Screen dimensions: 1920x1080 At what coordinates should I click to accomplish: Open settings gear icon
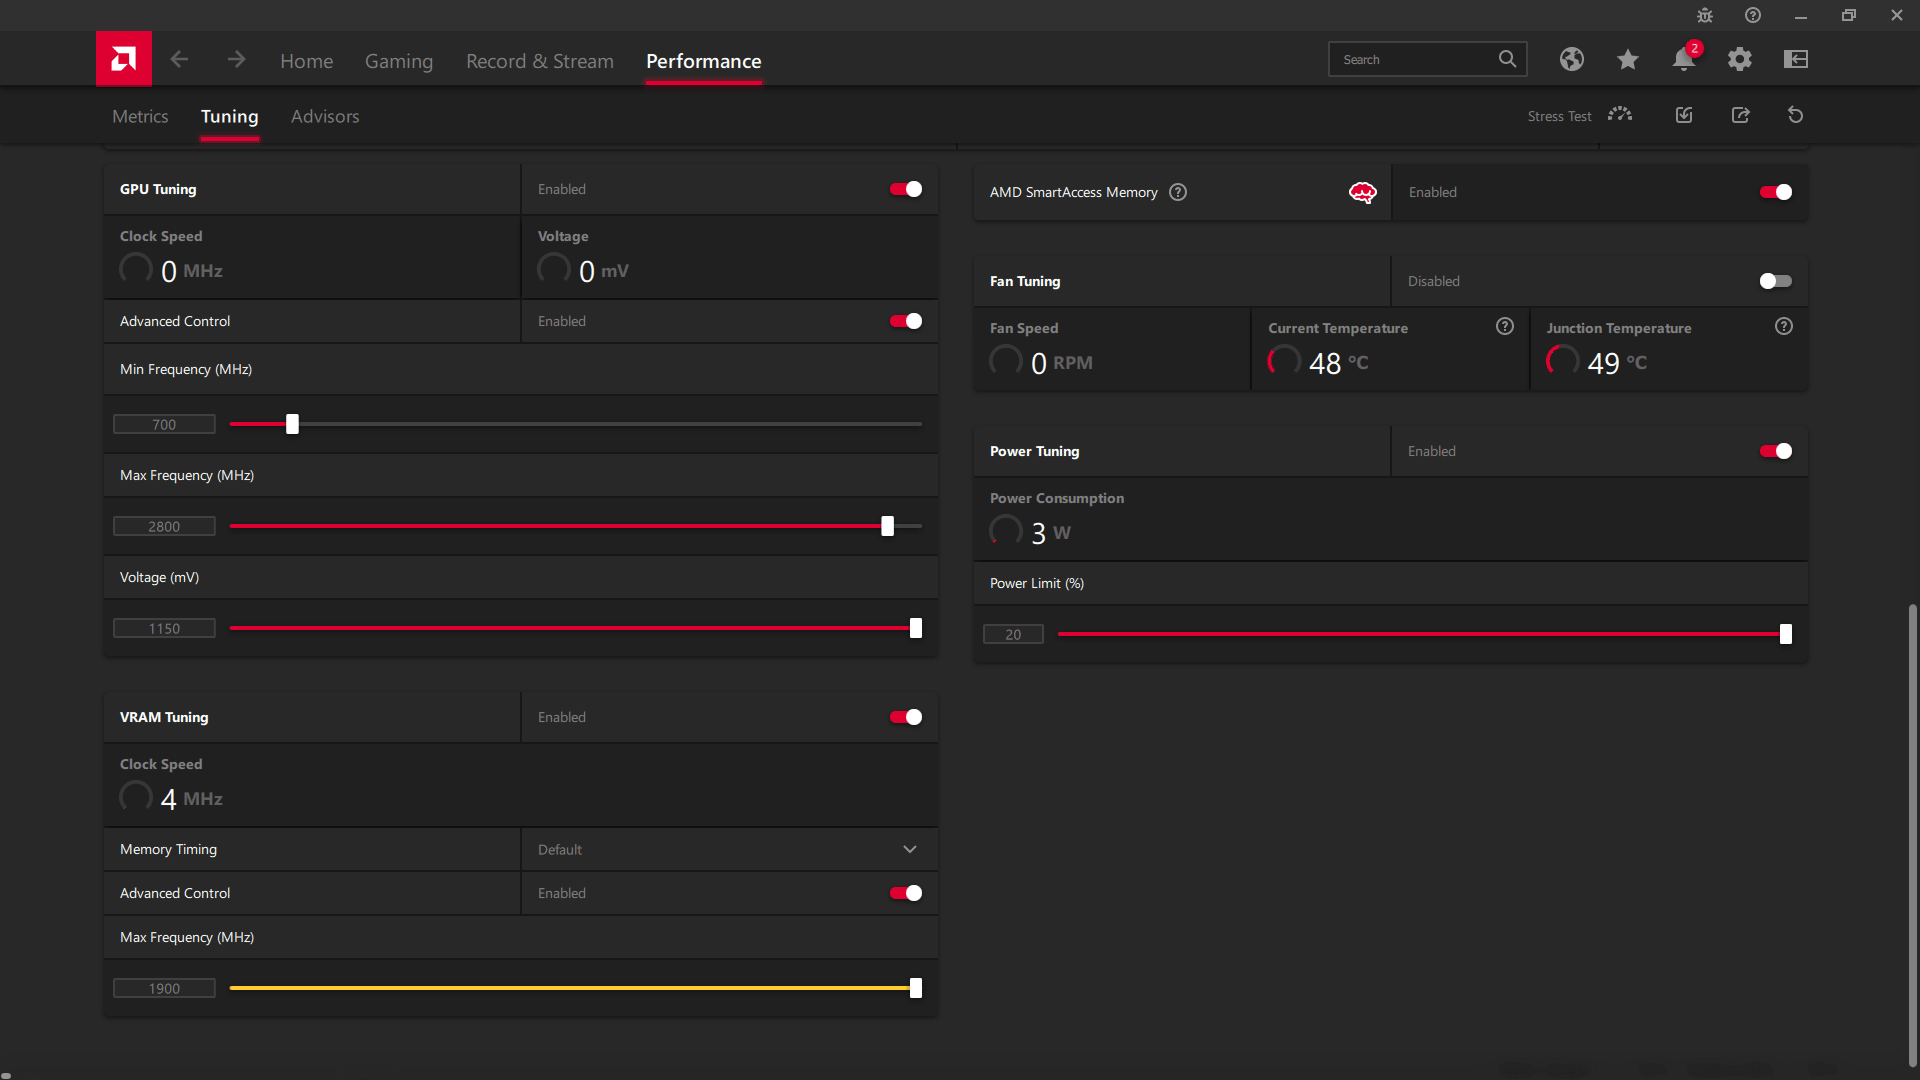point(1740,59)
